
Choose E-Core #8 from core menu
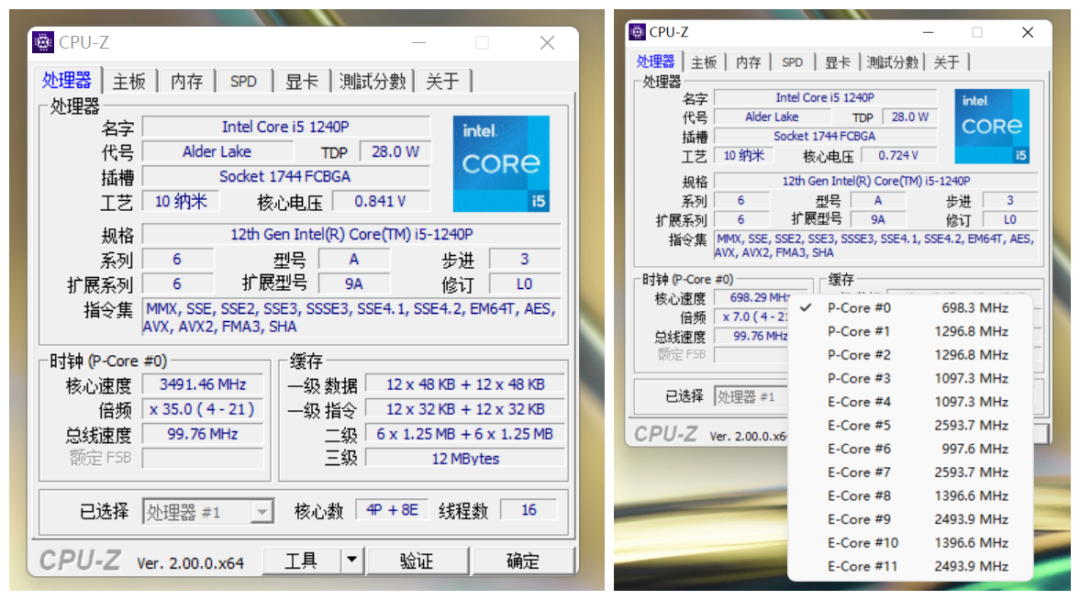(909, 495)
